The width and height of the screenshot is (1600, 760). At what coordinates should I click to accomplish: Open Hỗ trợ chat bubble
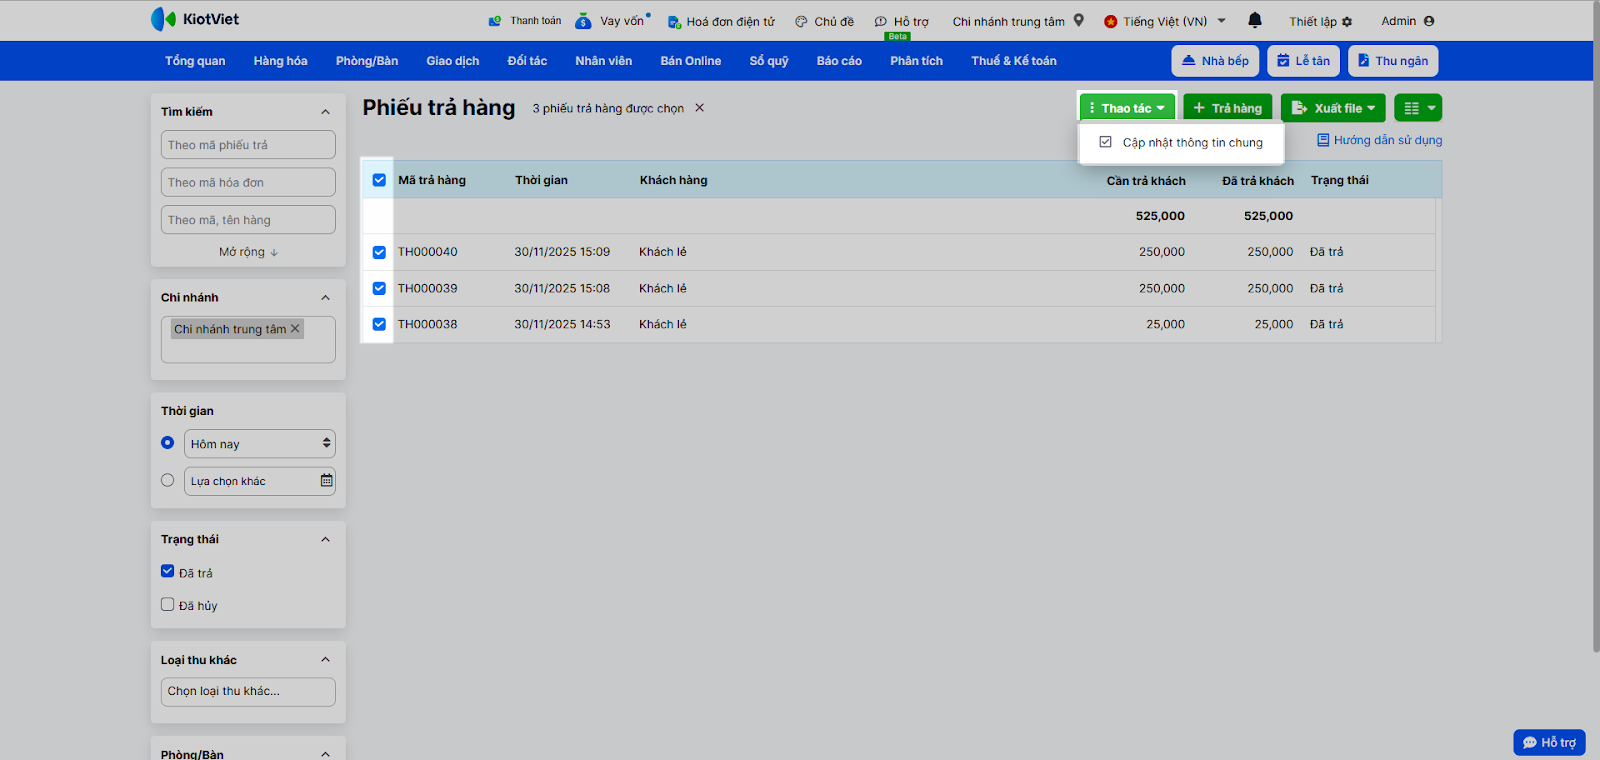click(1549, 742)
